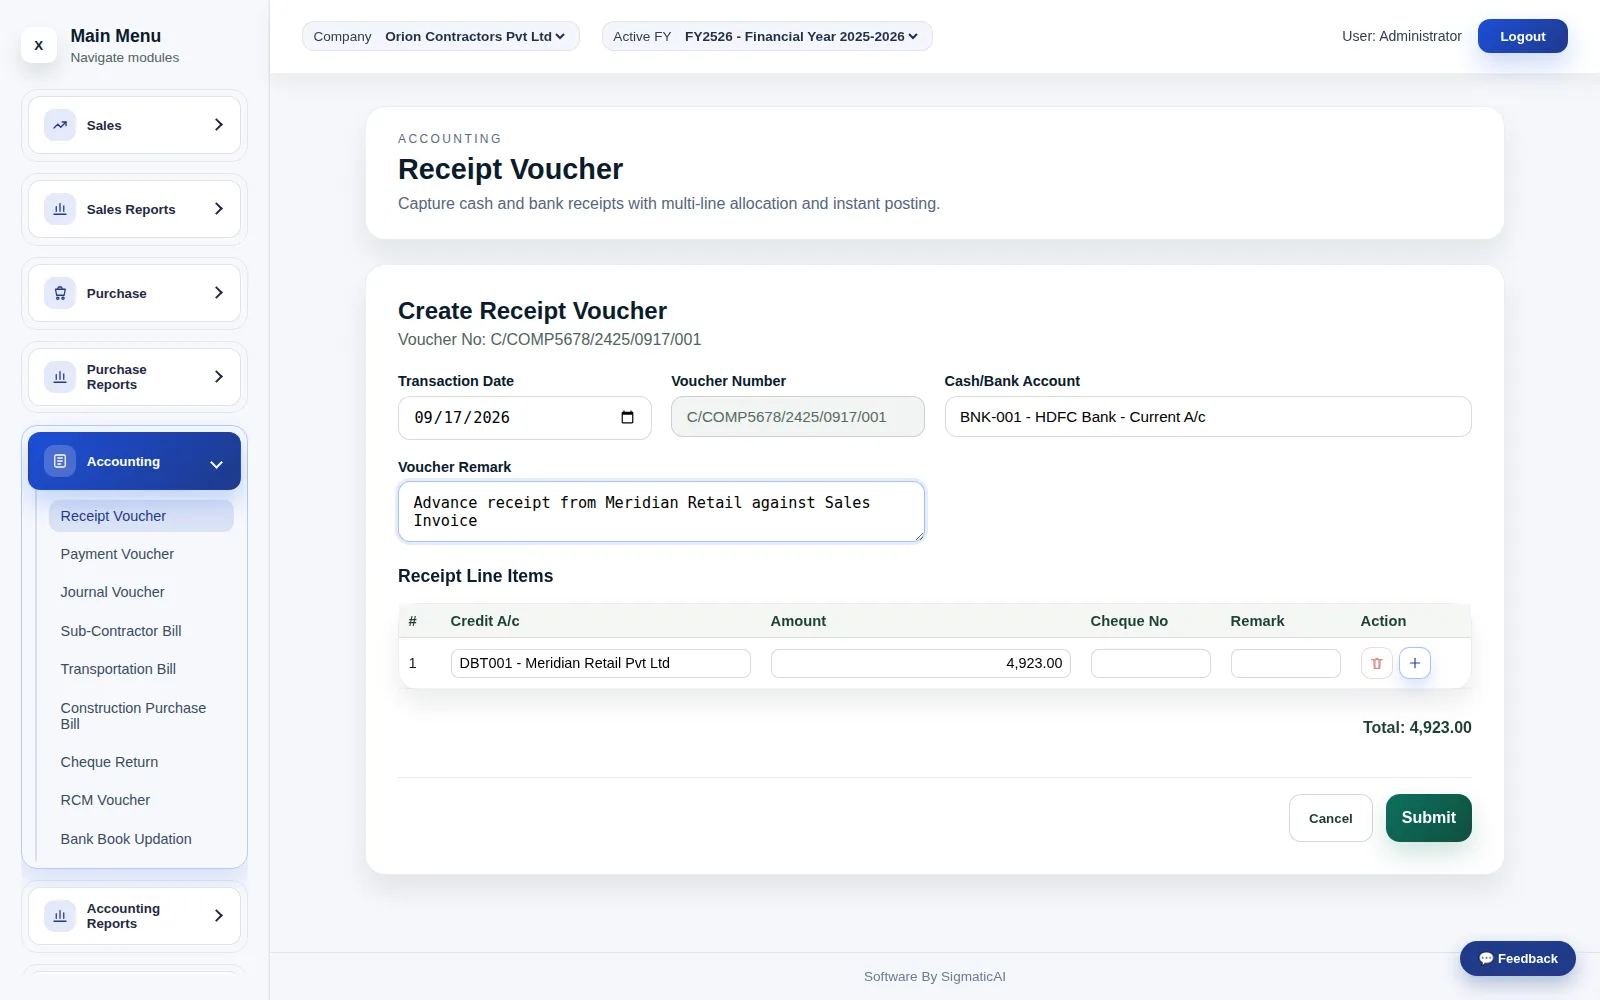The image size is (1600, 1000).
Task: Add a new line item with the plus icon
Action: (1415, 663)
